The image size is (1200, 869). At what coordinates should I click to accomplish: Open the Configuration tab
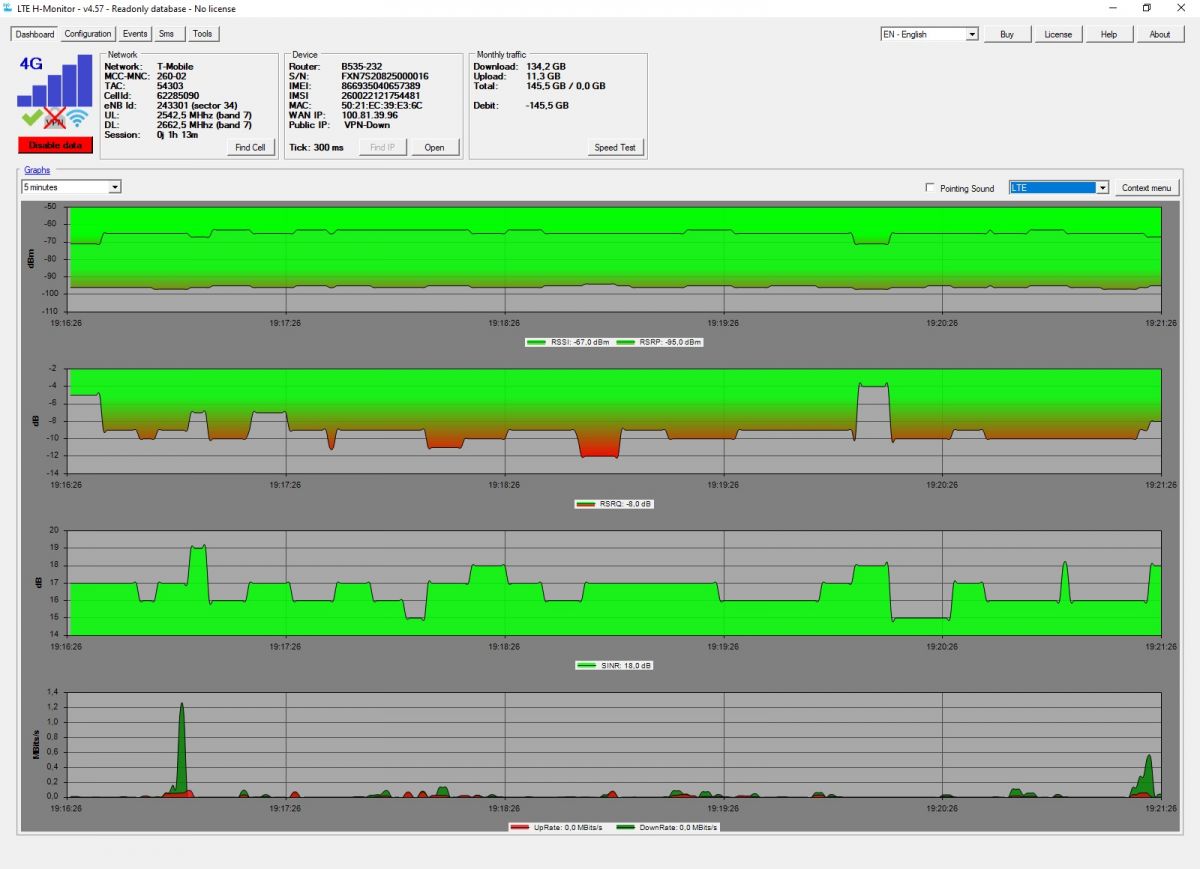(x=88, y=34)
